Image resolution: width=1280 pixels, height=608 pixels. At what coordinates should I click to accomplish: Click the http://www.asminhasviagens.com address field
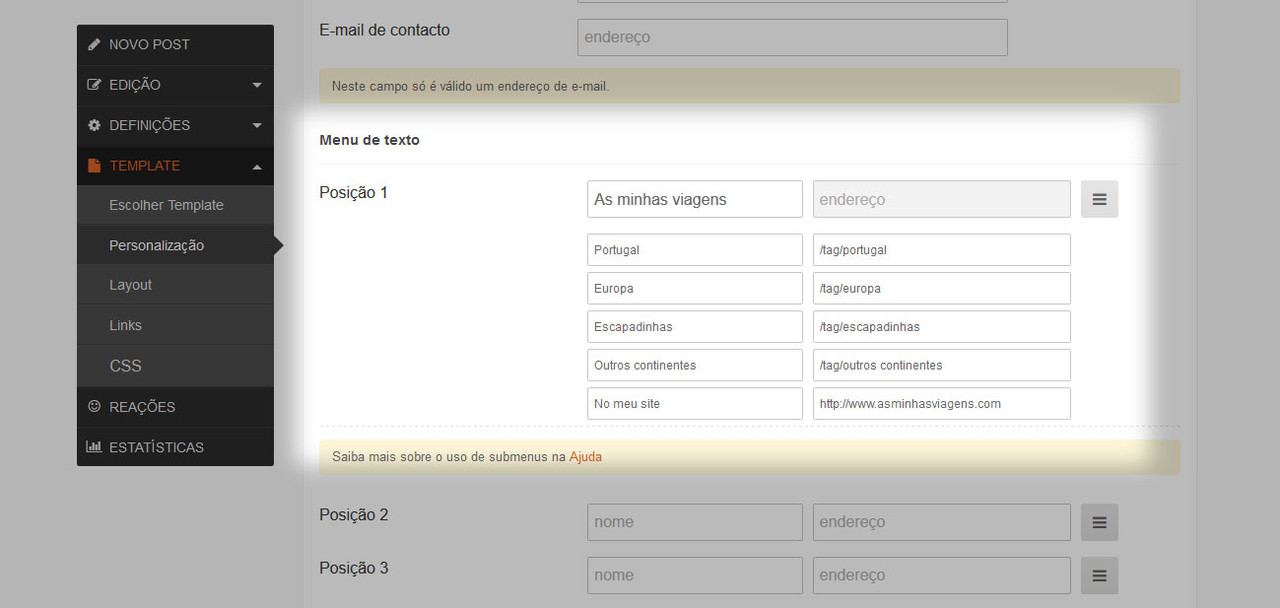(x=942, y=403)
